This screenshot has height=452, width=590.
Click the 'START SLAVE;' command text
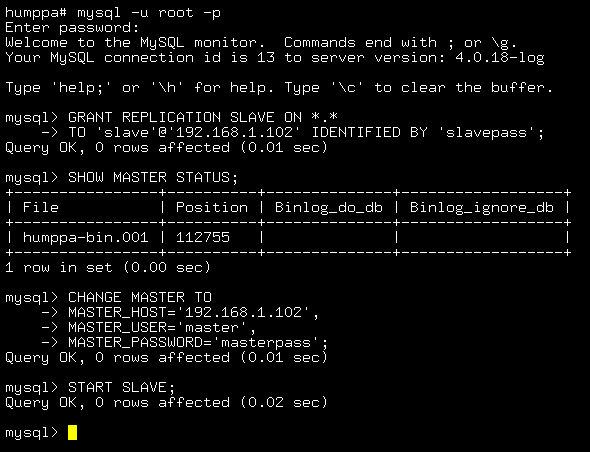coord(122,387)
